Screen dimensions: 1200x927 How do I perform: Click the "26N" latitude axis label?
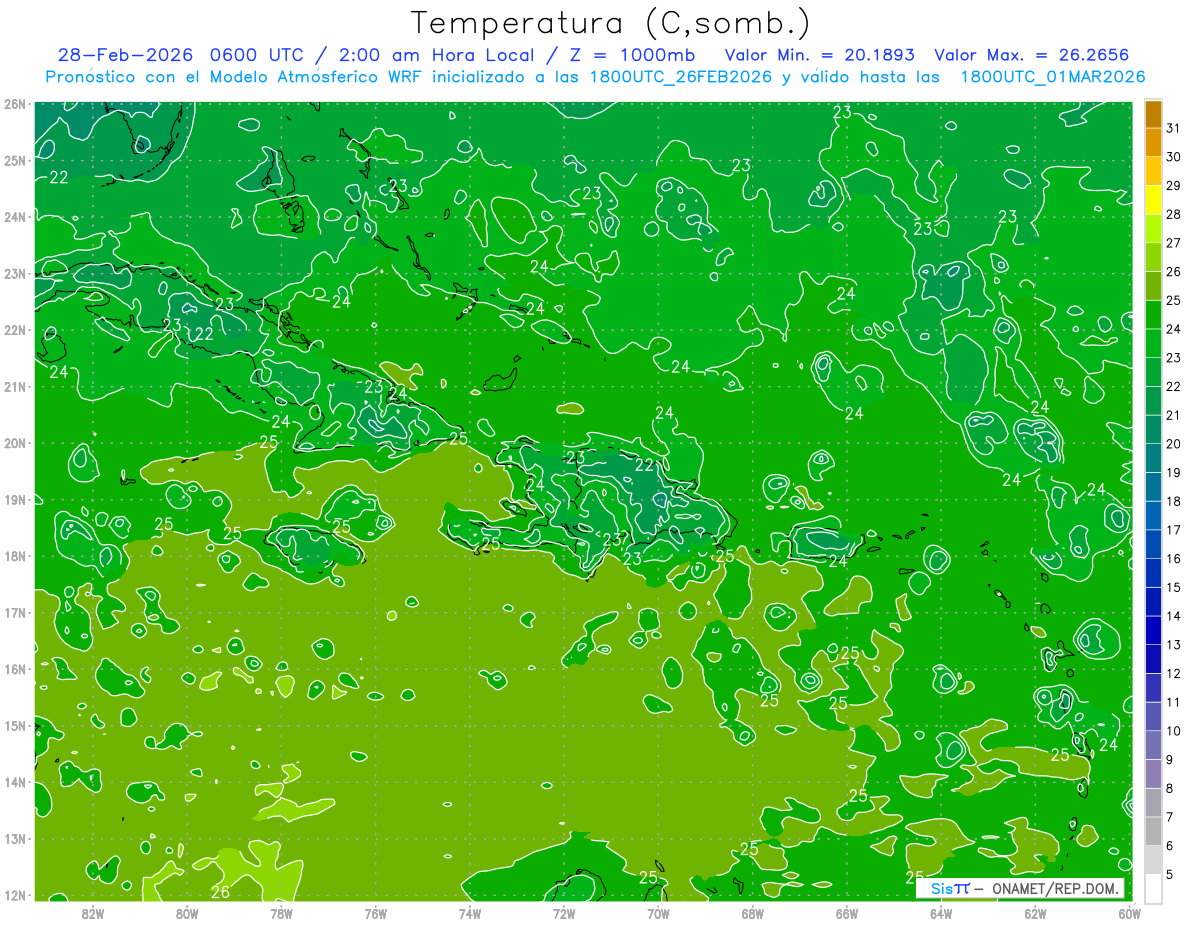pos(15,104)
